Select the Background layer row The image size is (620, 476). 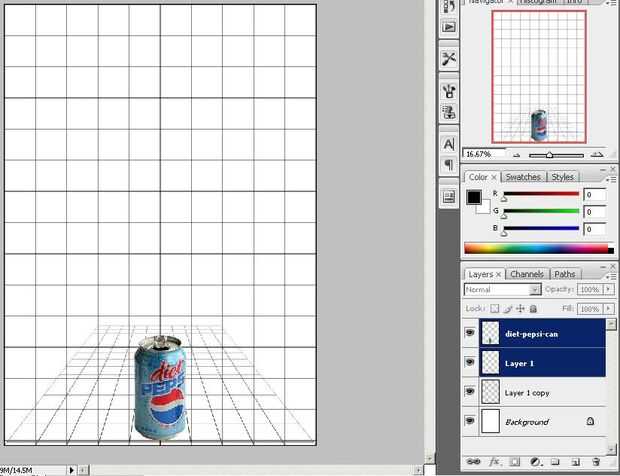(x=542, y=421)
